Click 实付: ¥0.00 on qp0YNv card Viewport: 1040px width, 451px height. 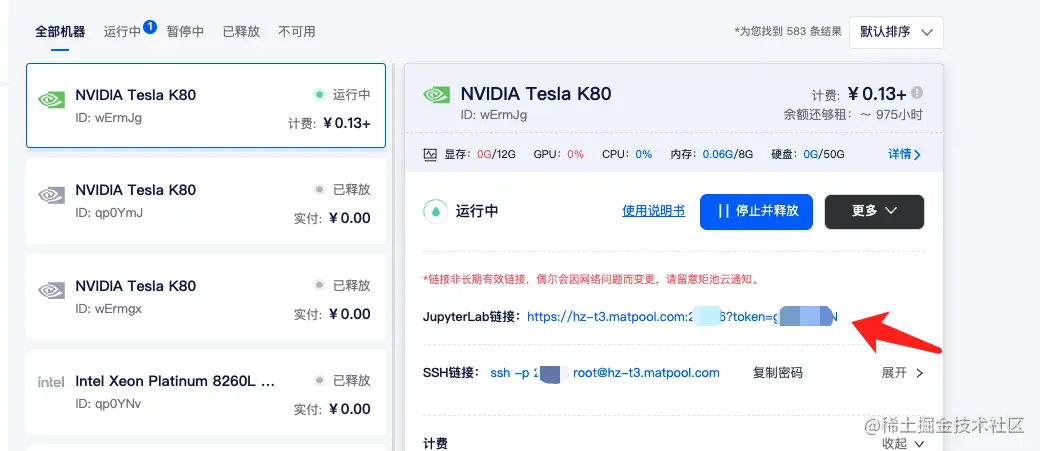[x=332, y=409]
